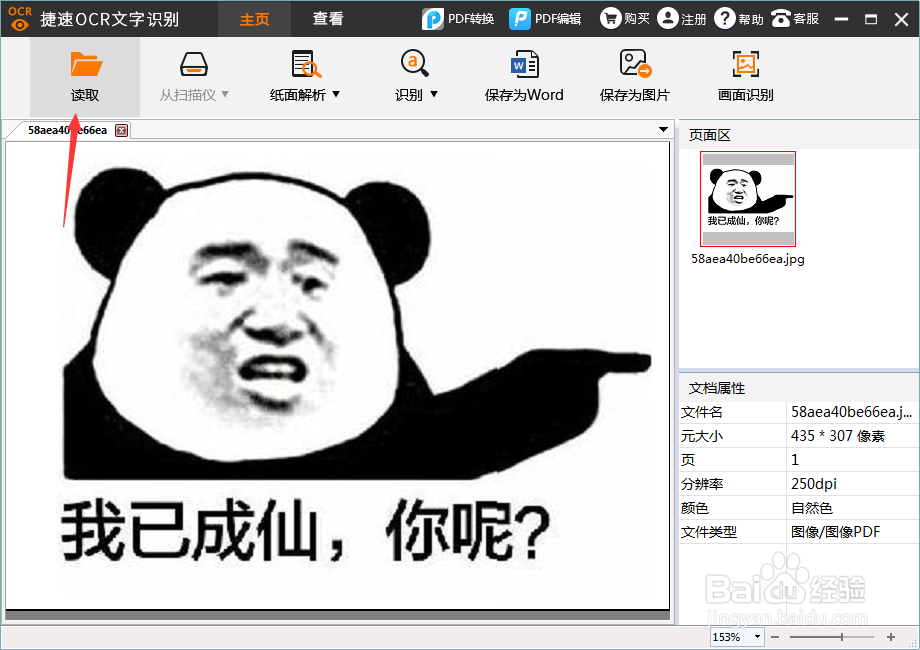Image resolution: width=920 pixels, height=650 pixels.
Task: Expand the 从扫描仪 dropdown arrow
Action: (x=225, y=94)
